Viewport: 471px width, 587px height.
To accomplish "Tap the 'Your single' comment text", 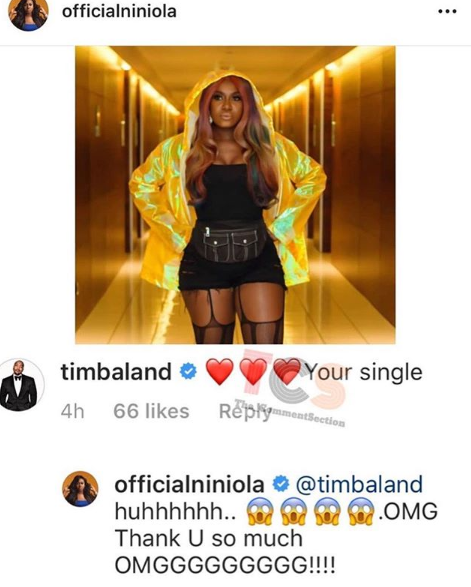I will [x=364, y=372].
